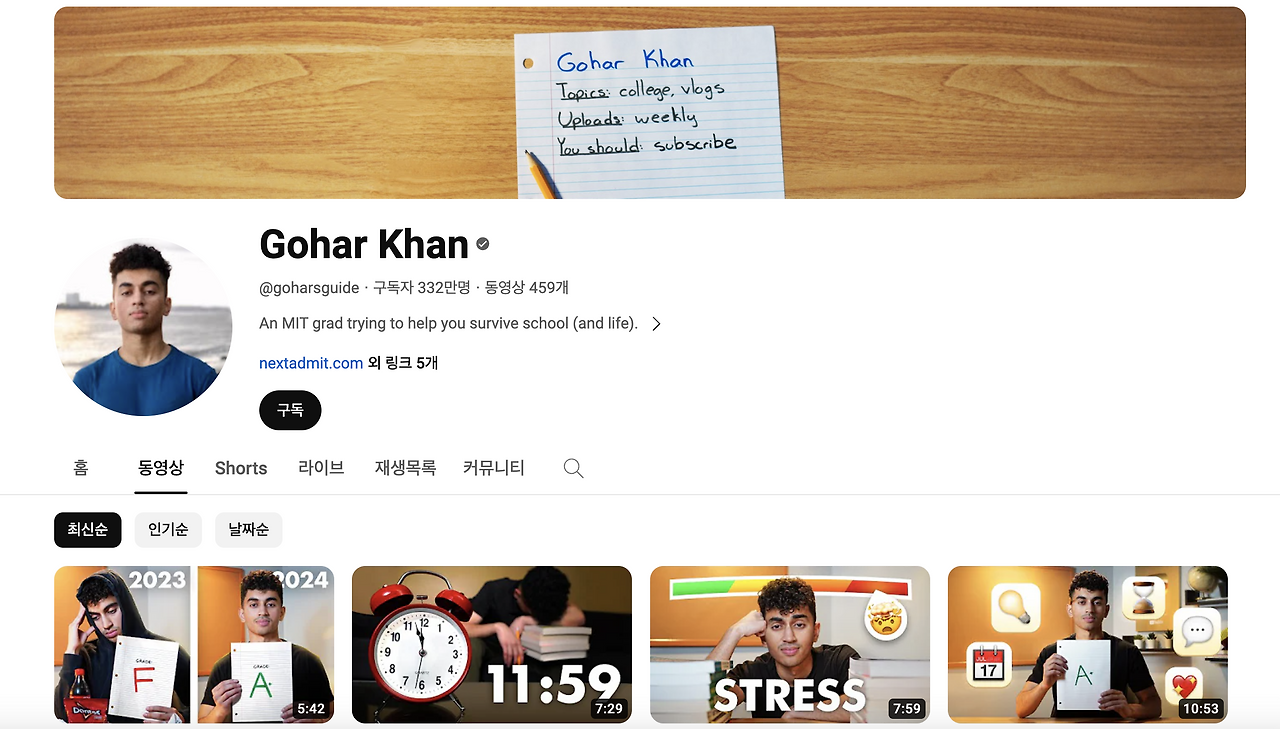Open the STRESS video thumbnail
The width and height of the screenshot is (1280, 729).
point(790,645)
